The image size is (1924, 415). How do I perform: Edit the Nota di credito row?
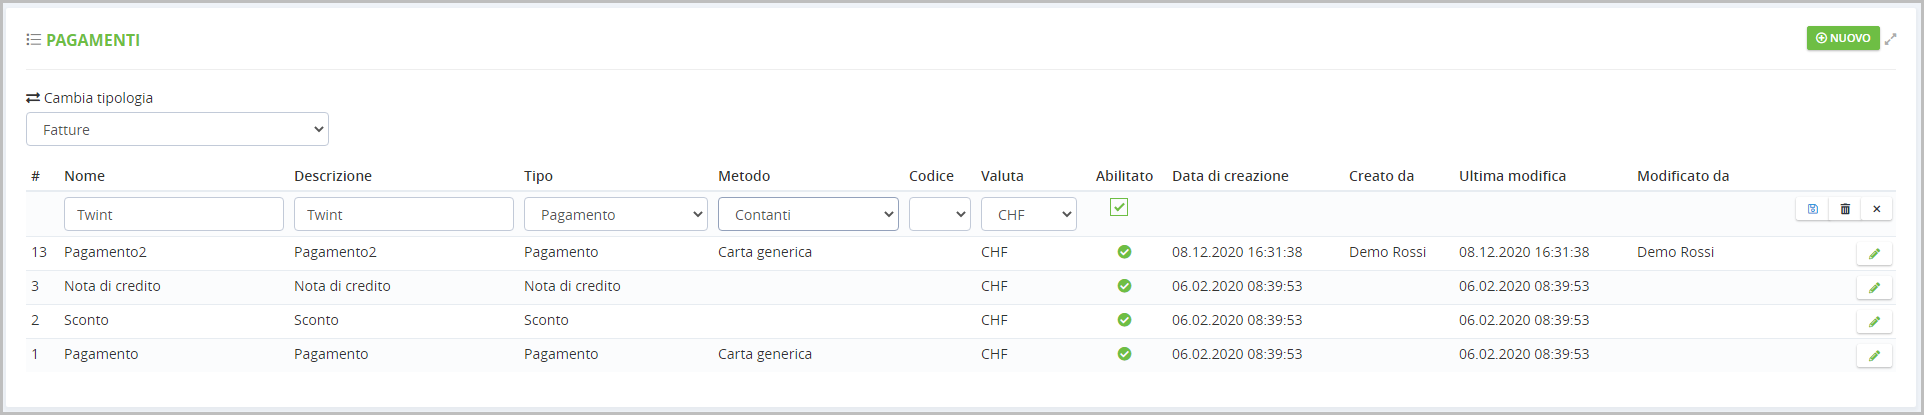point(1874,288)
